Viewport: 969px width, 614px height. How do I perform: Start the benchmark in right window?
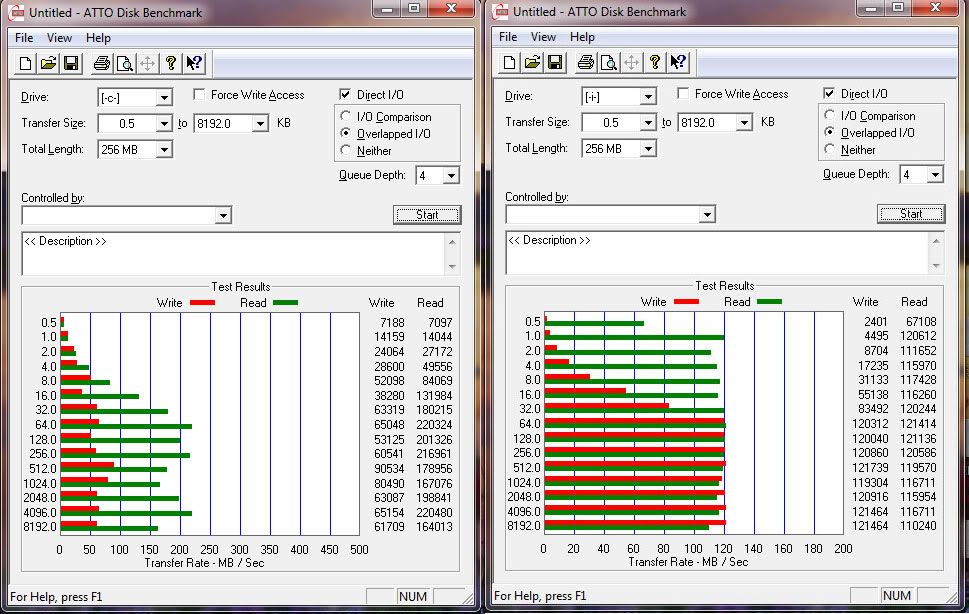coord(911,214)
